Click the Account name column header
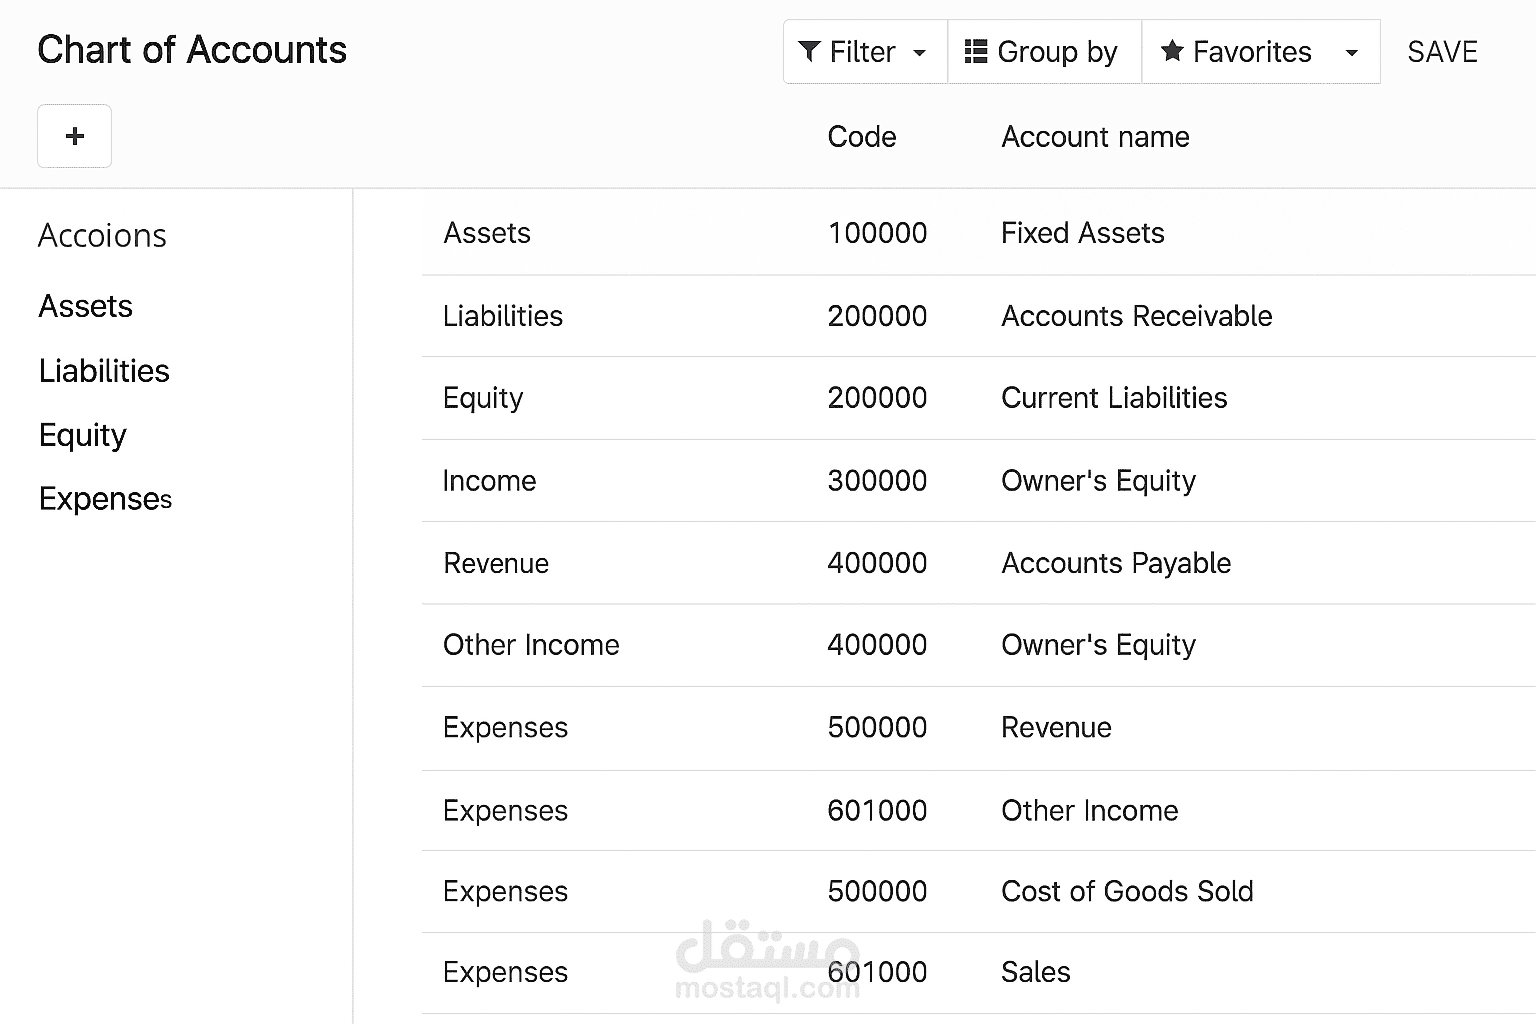 pos(1095,137)
